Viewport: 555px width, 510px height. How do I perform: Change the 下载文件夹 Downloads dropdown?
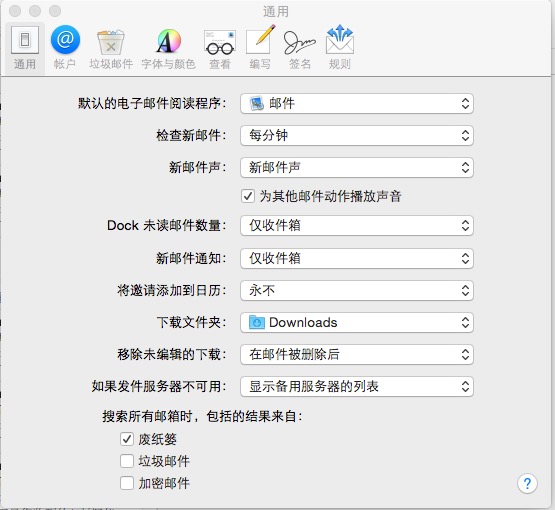(x=357, y=322)
